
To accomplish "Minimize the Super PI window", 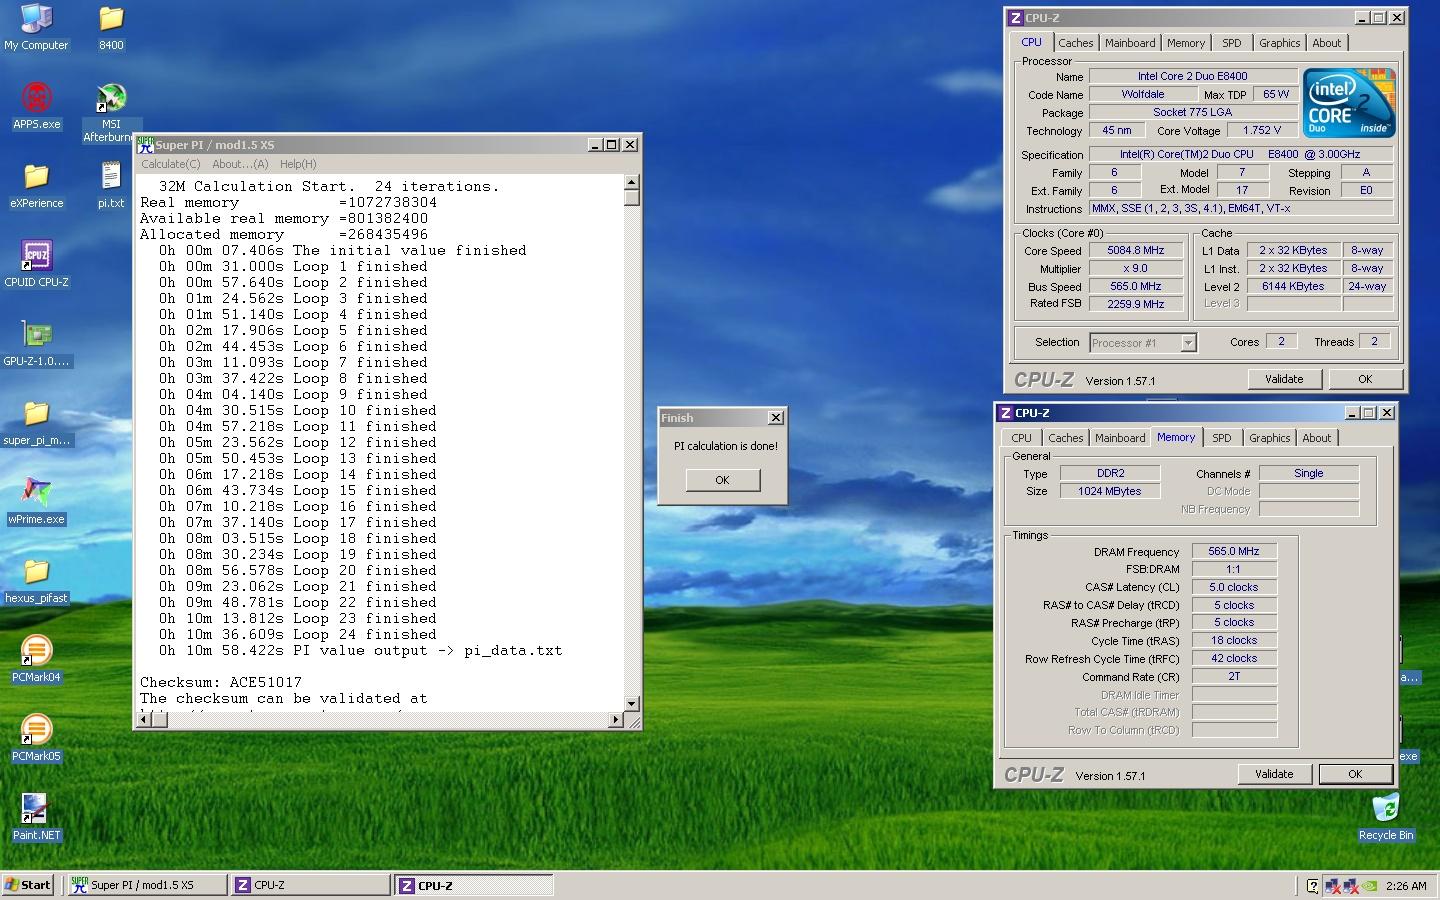I will click(595, 144).
